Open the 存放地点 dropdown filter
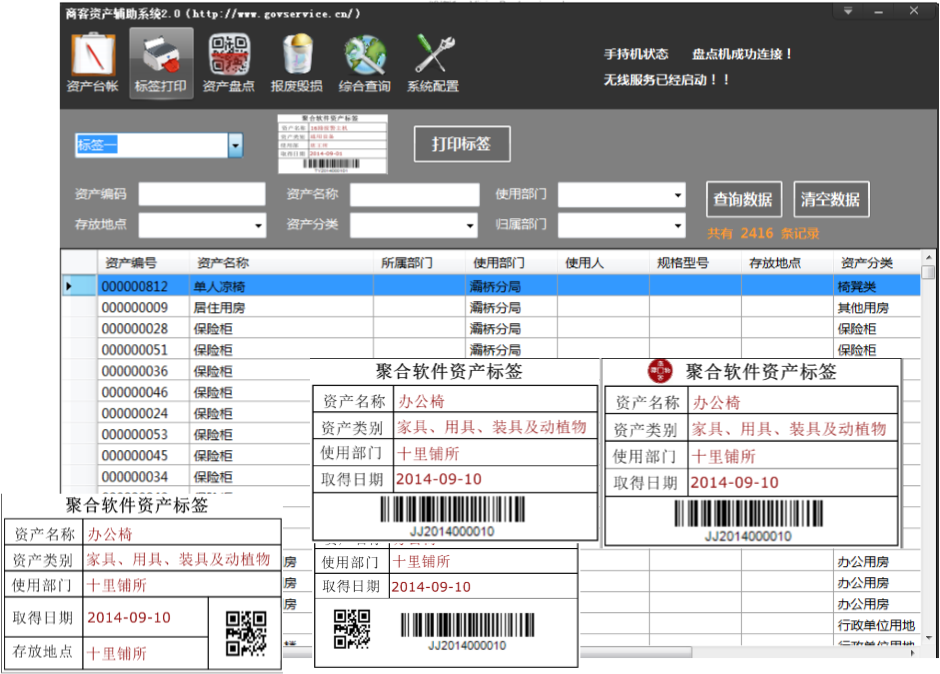 [258, 225]
